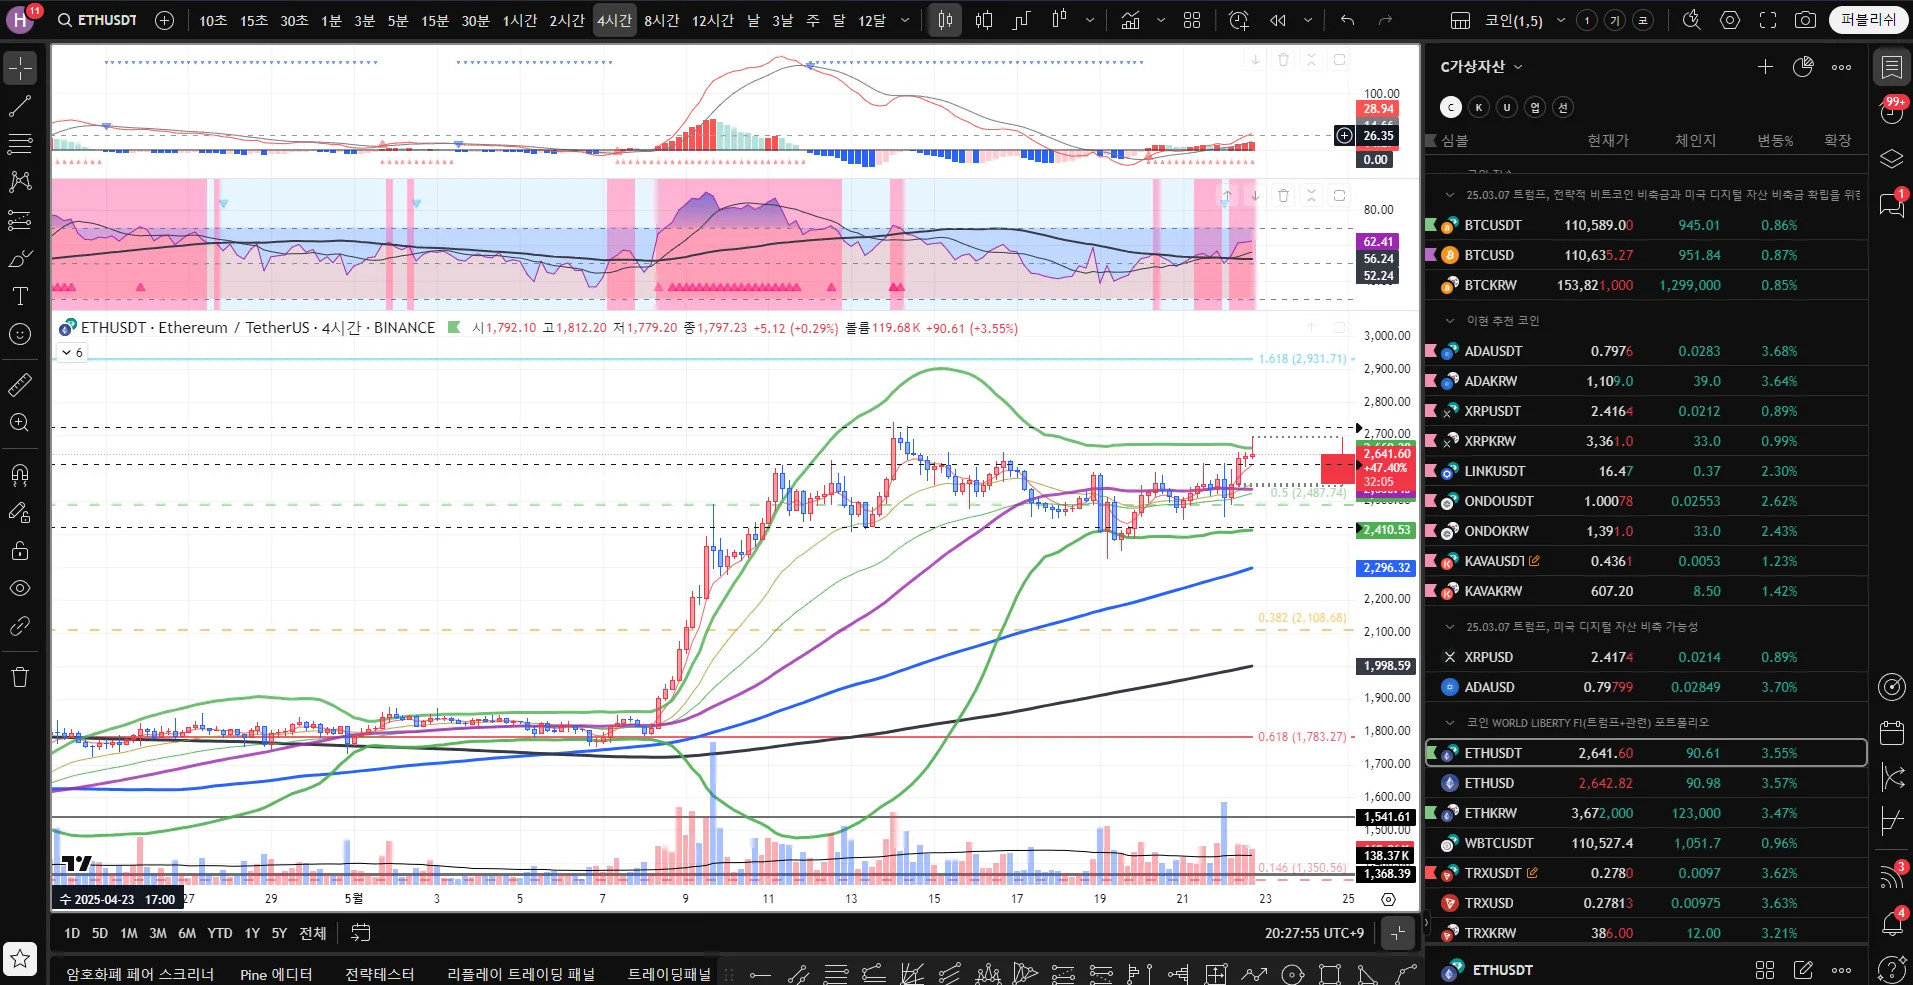Click the undo arrow
Image resolution: width=1913 pixels, height=985 pixels.
[x=1348, y=20]
